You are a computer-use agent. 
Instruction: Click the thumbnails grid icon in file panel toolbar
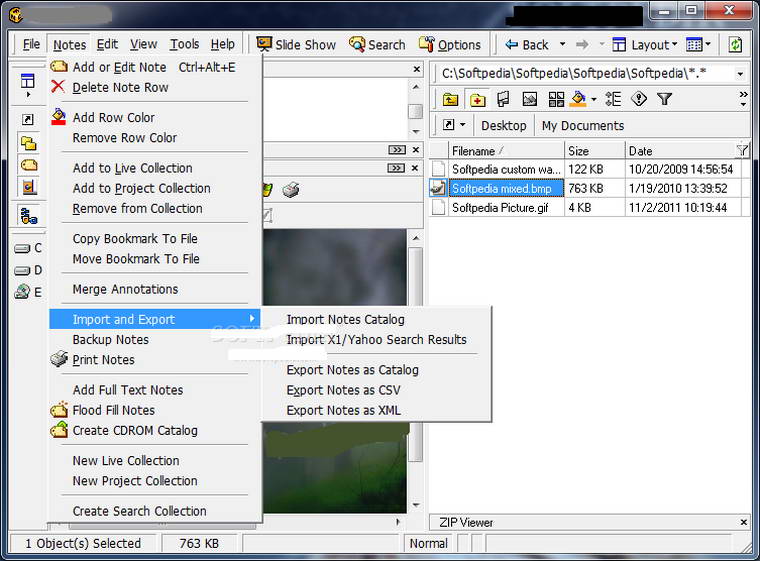[x=556, y=99]
